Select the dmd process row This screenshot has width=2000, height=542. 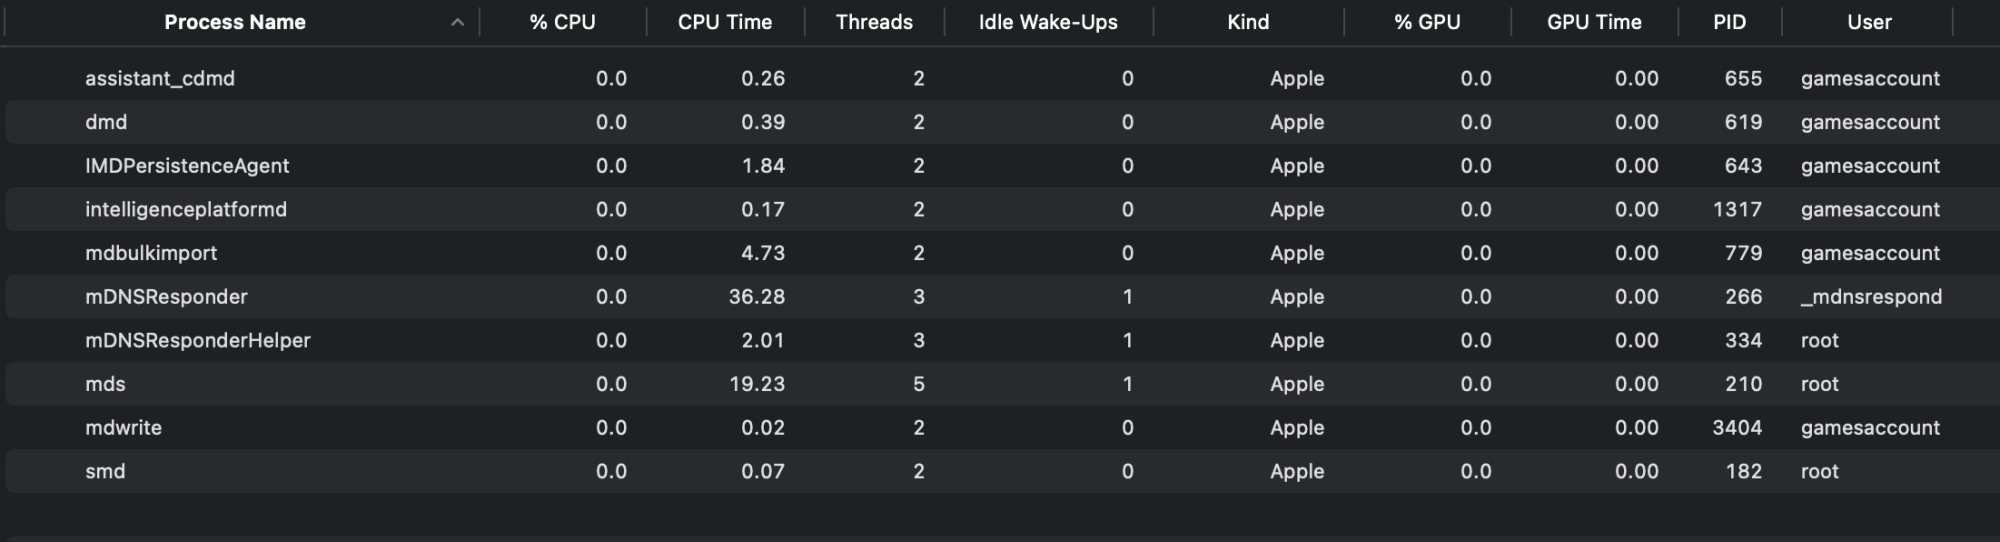click(106, 122)
